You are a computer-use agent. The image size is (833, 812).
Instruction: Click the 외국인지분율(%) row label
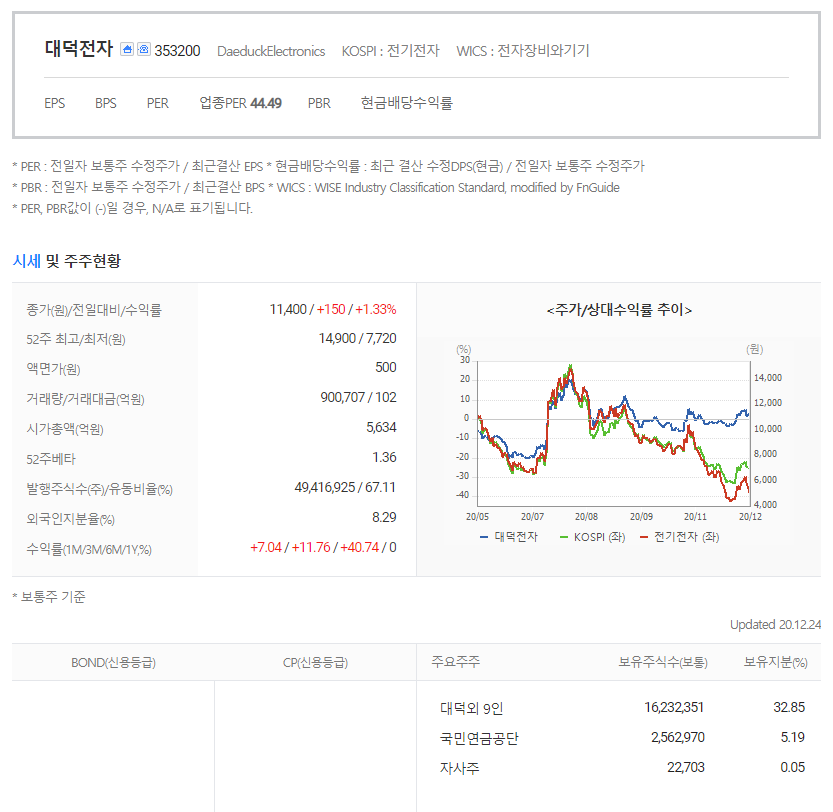click(70, 519)
